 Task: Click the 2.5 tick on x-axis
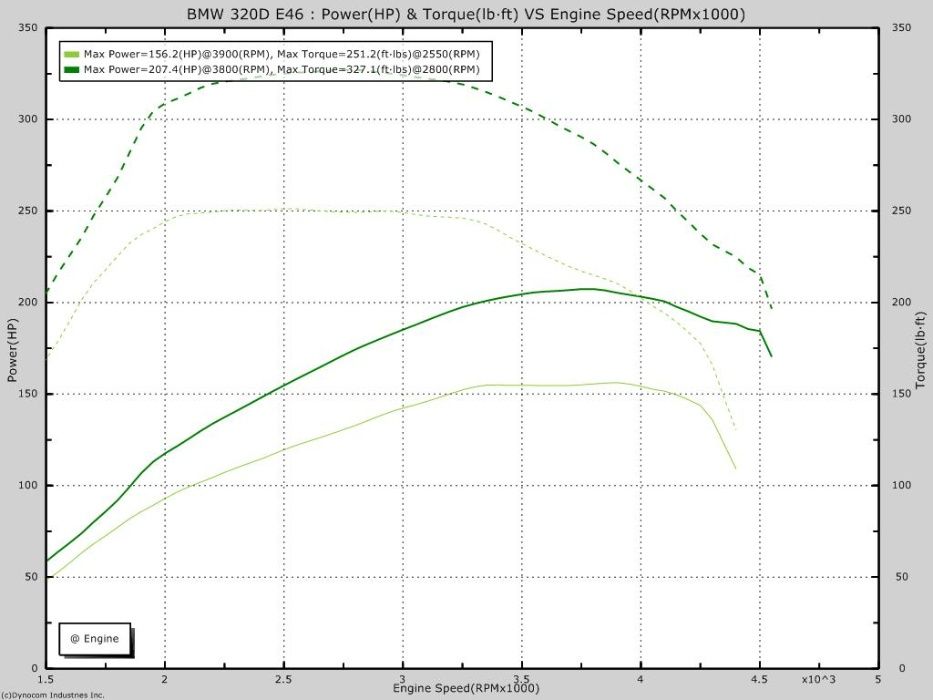[283, 679]
